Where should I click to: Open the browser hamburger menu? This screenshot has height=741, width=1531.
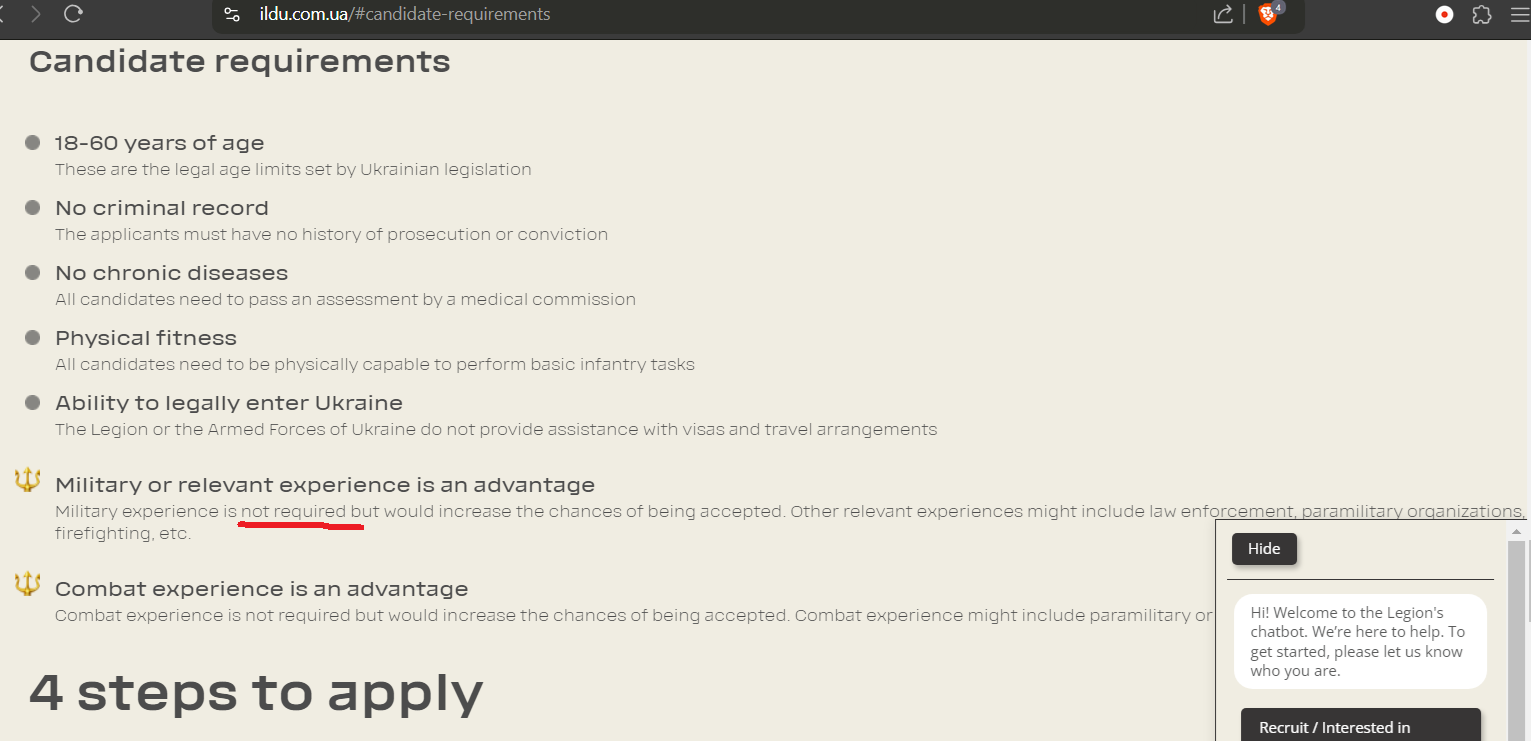1520,14
